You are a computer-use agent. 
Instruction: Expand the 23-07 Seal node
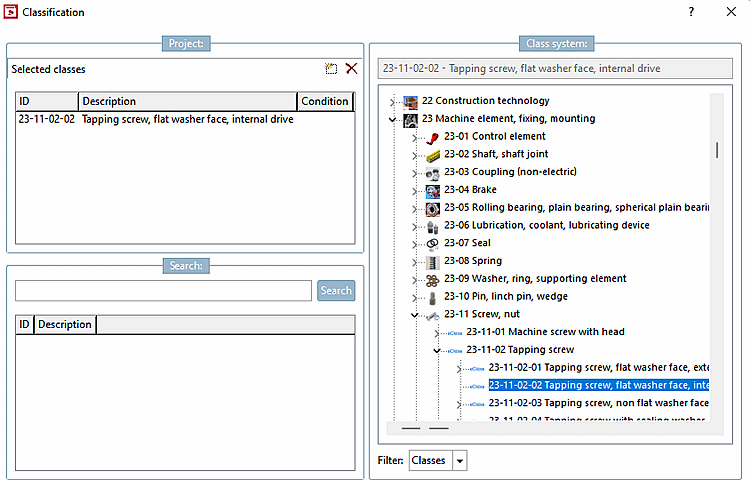(415, 244)
